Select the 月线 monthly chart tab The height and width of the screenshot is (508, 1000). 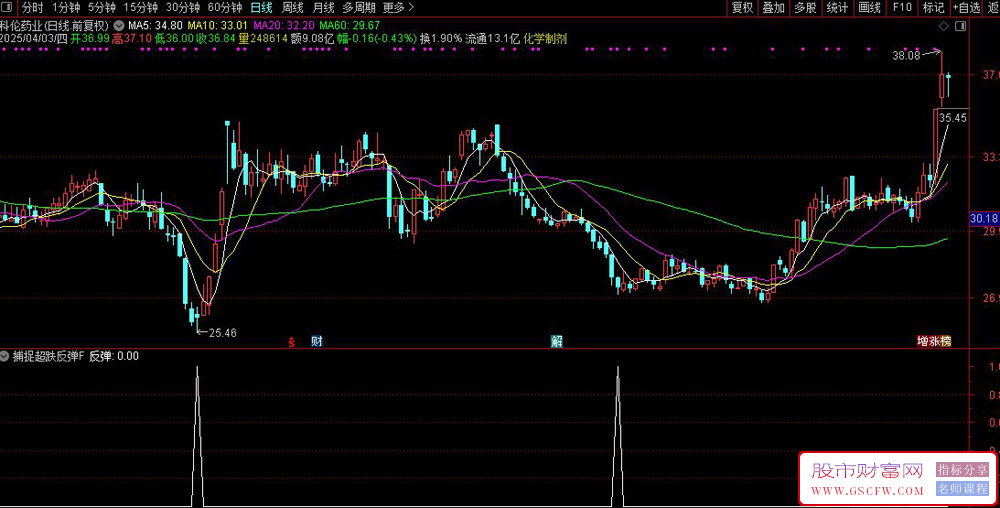323,8
